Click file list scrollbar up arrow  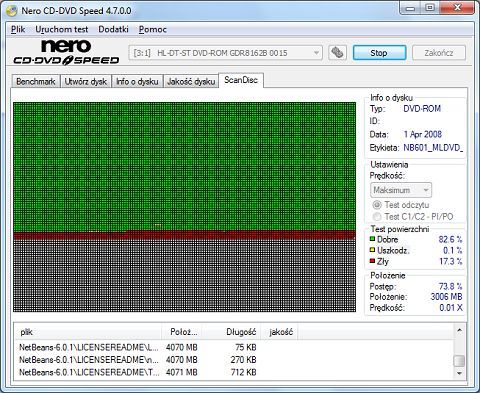[x=459, y=330]
